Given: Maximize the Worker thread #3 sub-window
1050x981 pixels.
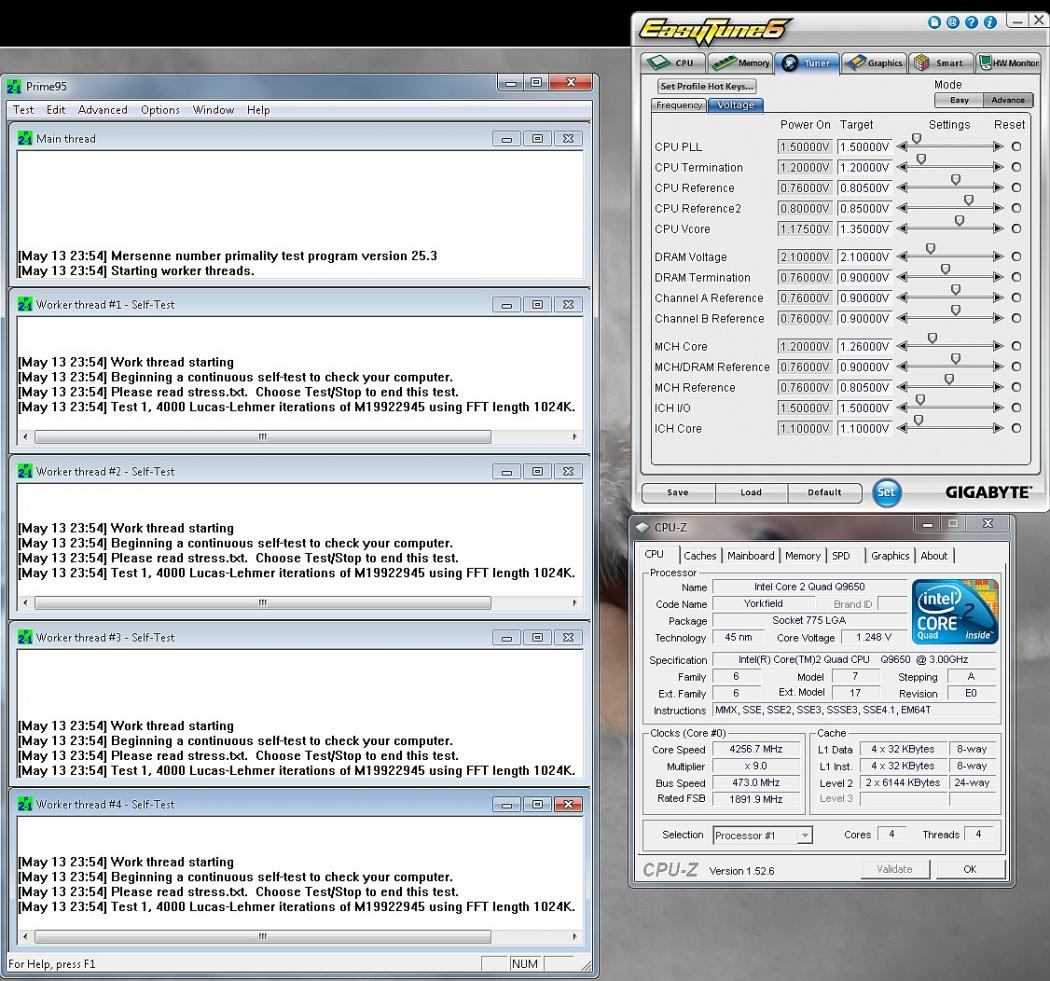Looking at the screenshot, I should (538, 637).
